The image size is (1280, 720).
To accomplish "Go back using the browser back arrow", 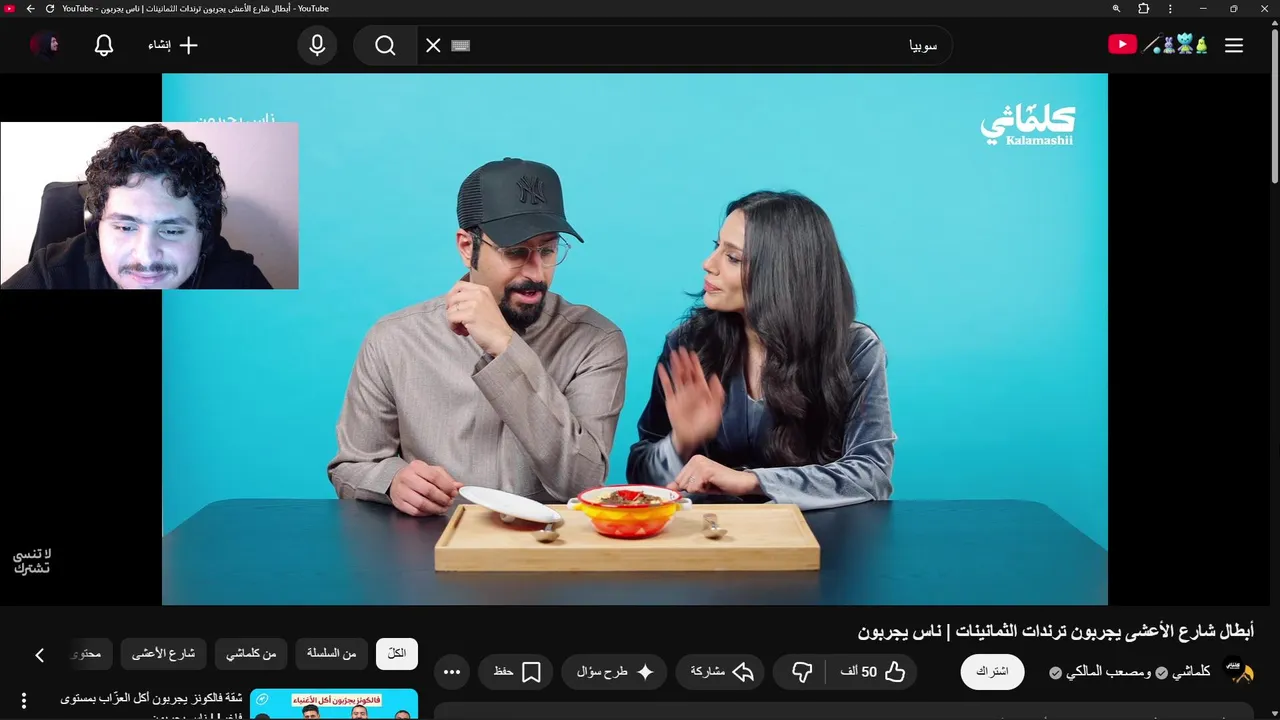I will [x=30, y=9].
